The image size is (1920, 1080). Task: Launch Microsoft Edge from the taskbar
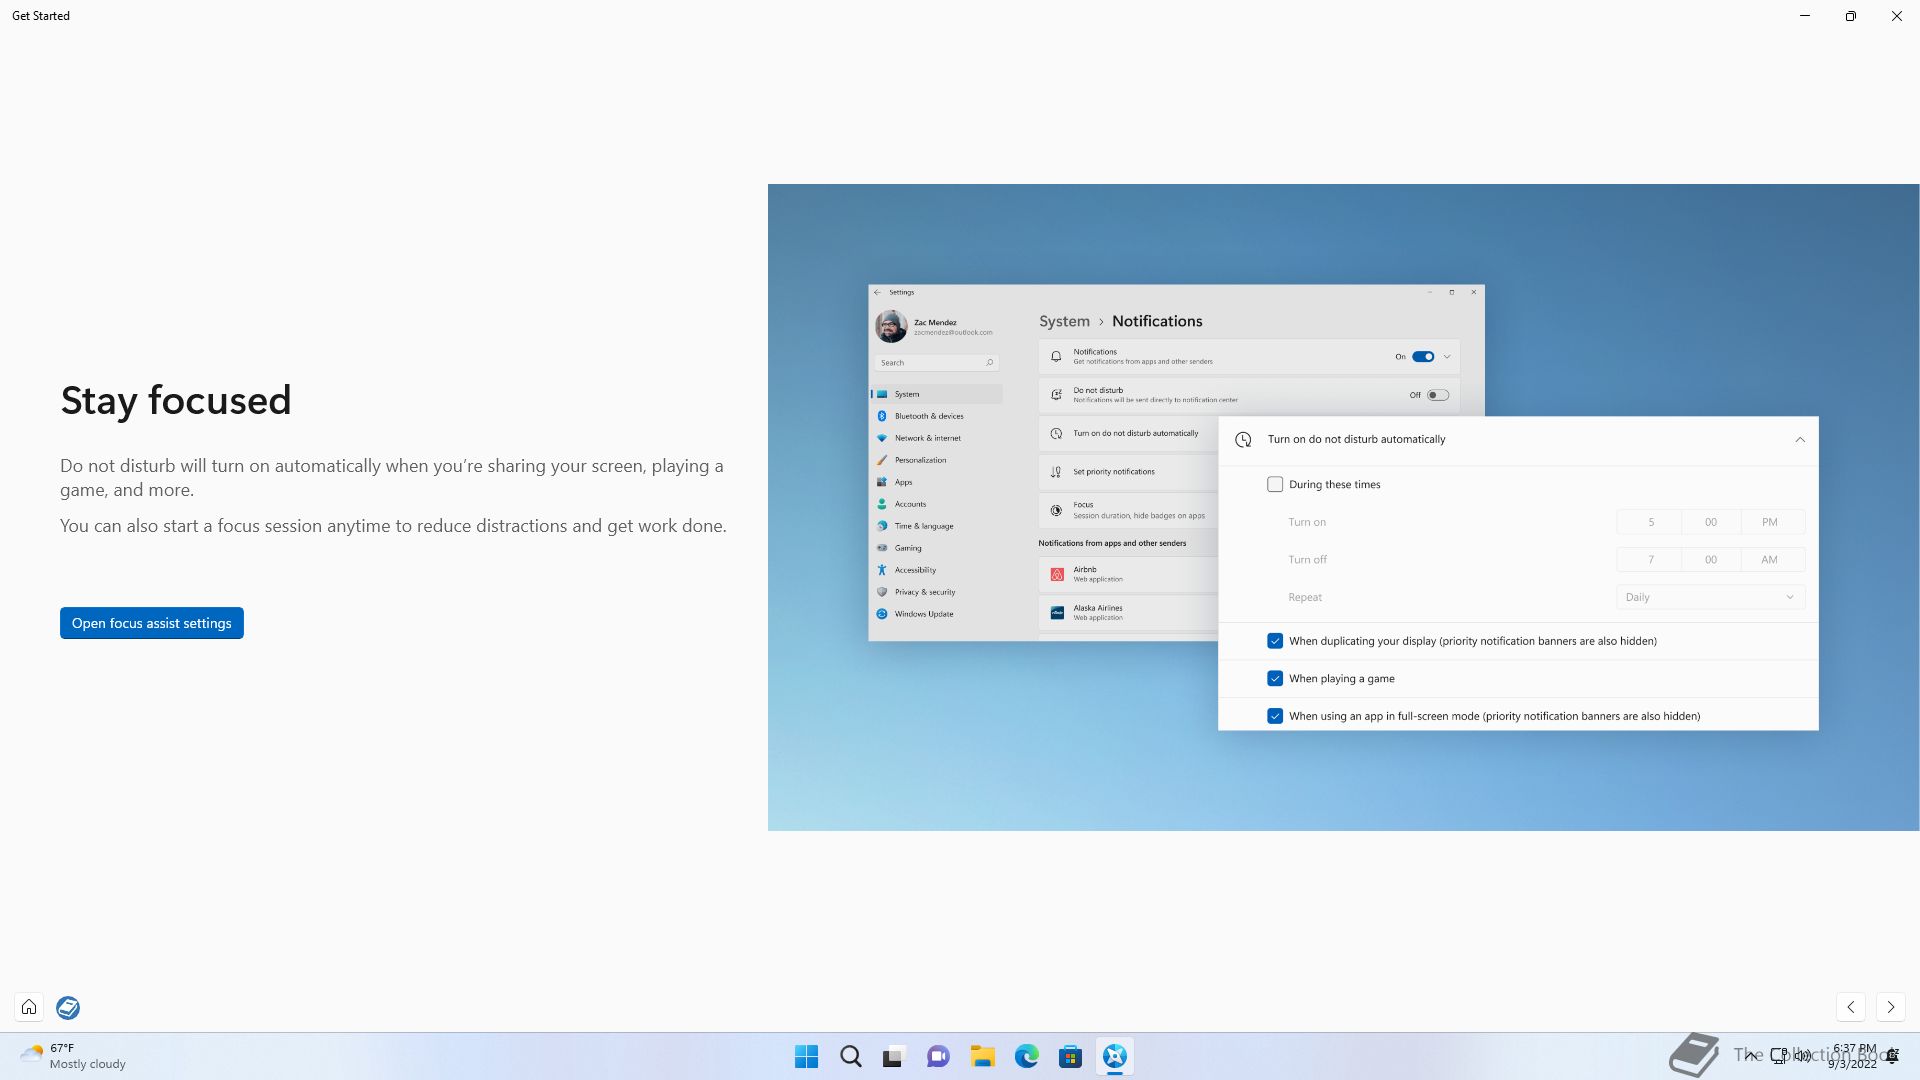click(x=1026, y=1056)
